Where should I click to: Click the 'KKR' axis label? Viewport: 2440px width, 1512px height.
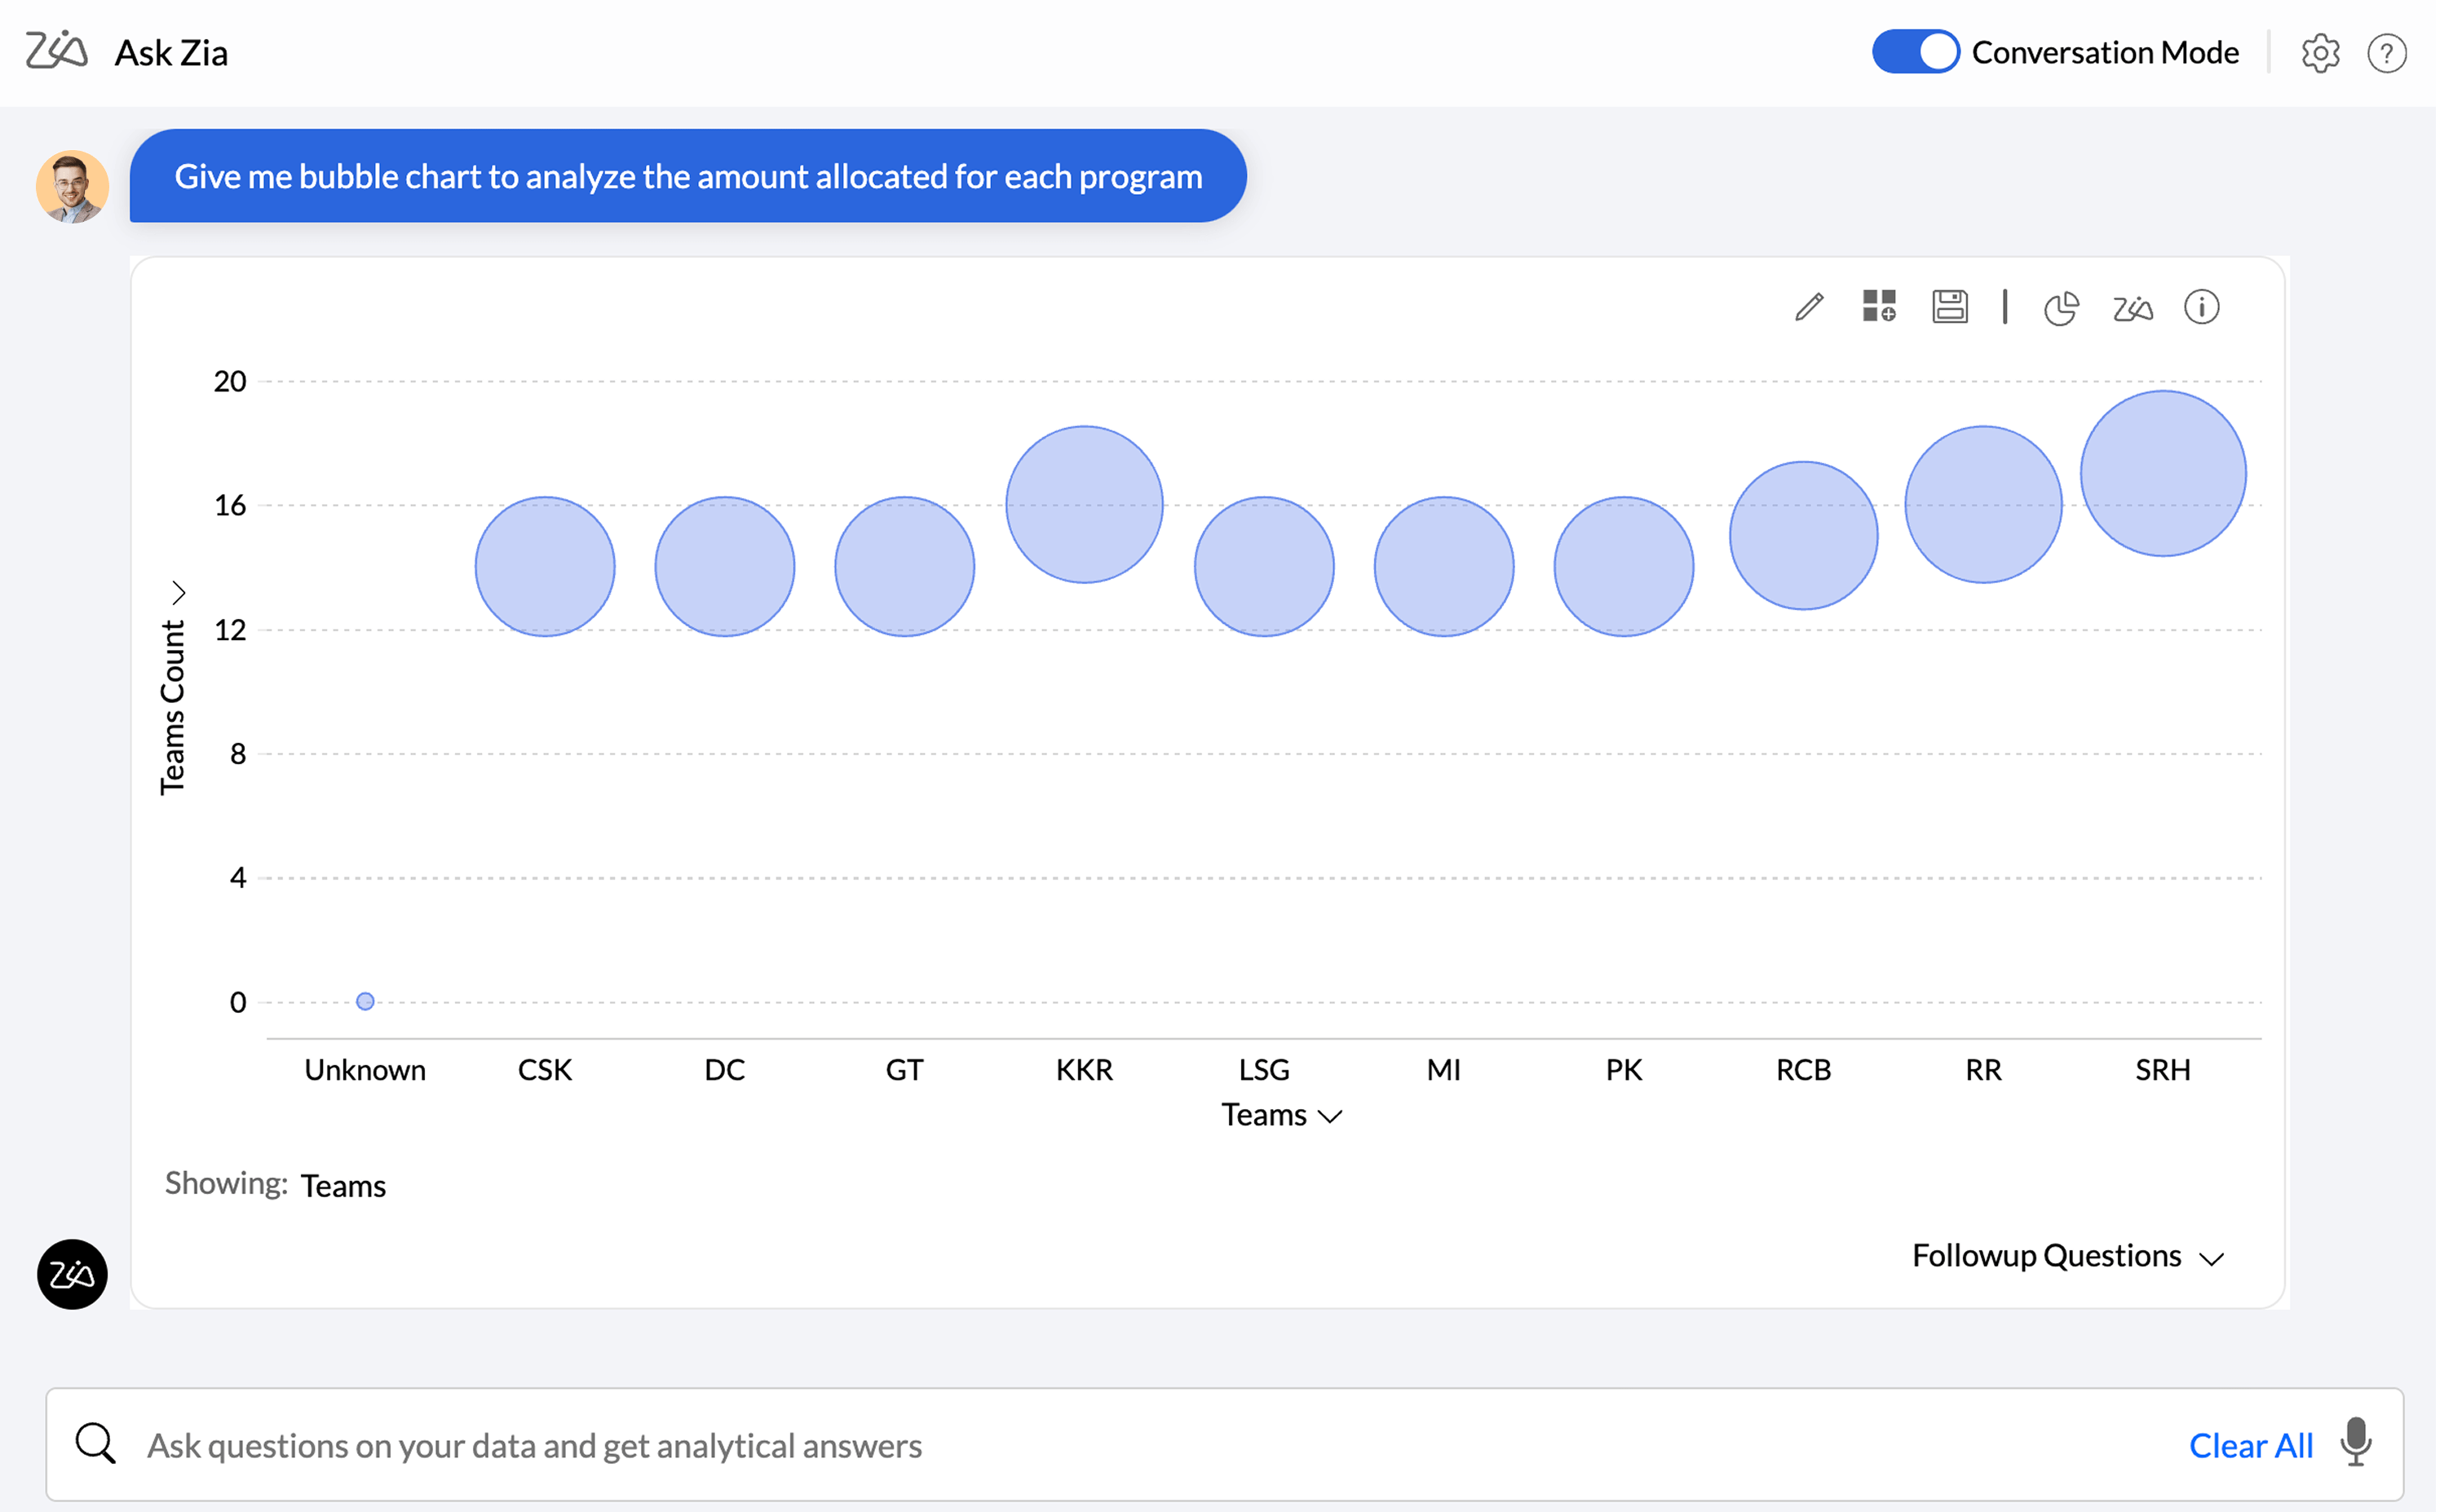(x=1084, y=1070)
